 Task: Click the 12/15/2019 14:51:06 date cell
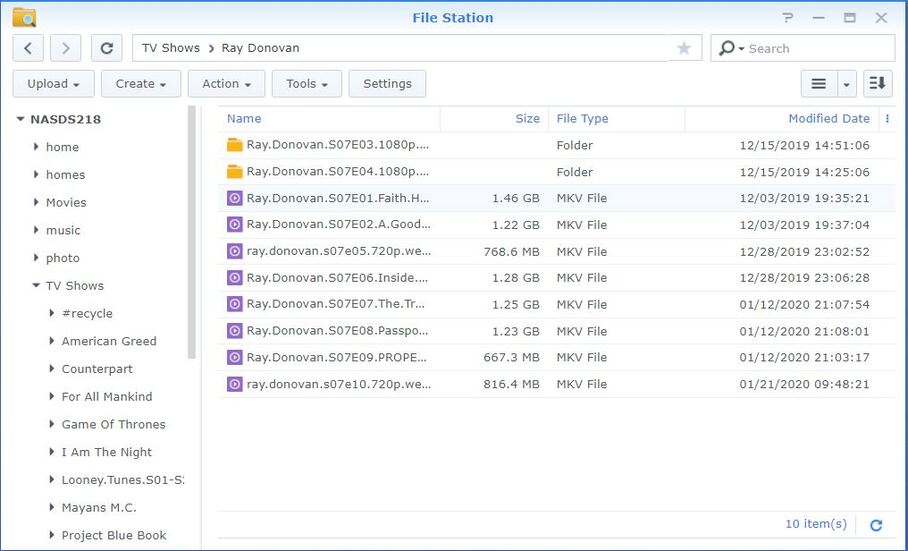[x=804, y=145]
